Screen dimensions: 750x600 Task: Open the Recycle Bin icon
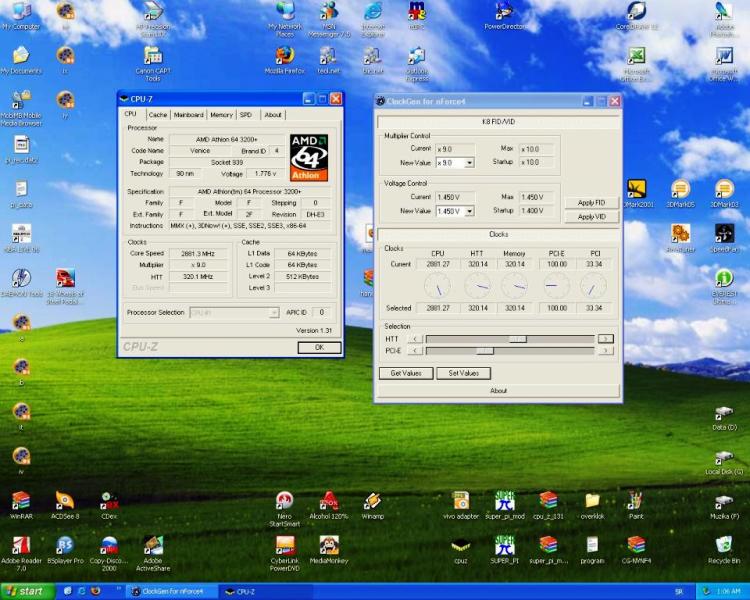point(723,545)
